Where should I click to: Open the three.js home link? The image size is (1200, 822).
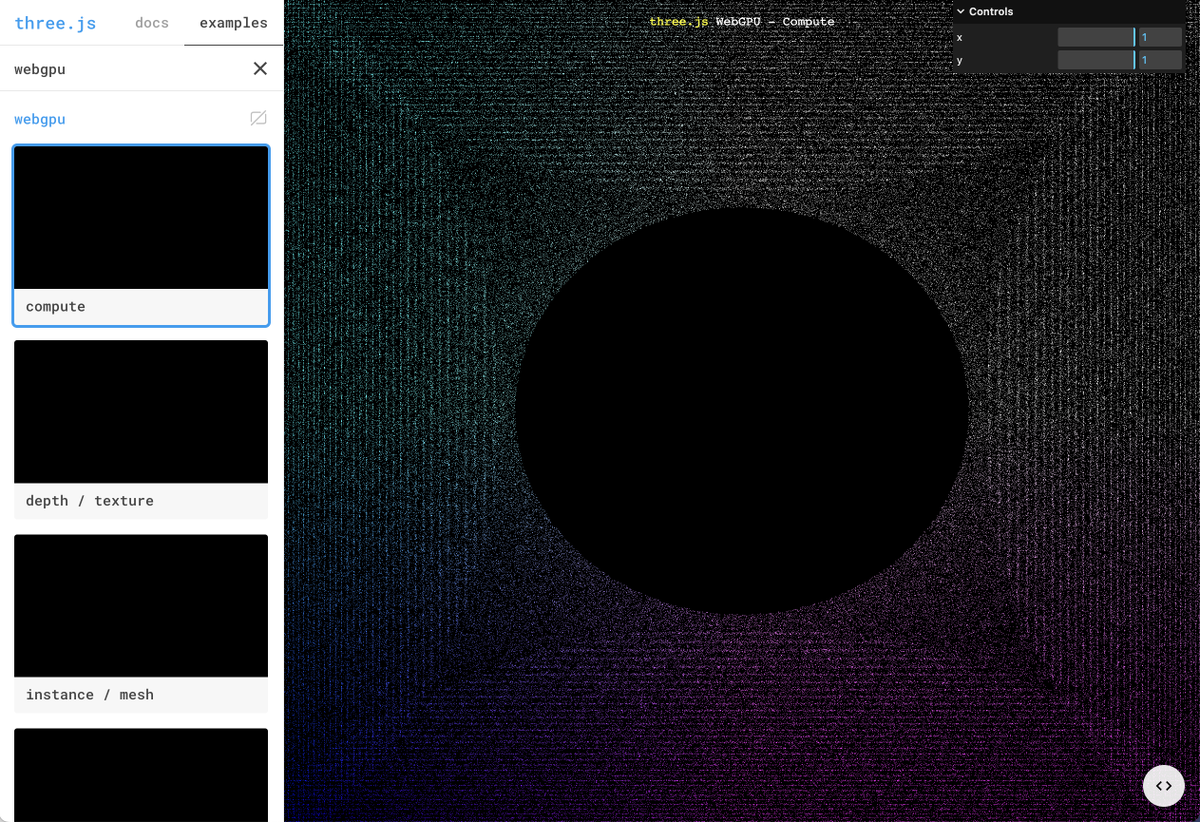coord(55,22)
